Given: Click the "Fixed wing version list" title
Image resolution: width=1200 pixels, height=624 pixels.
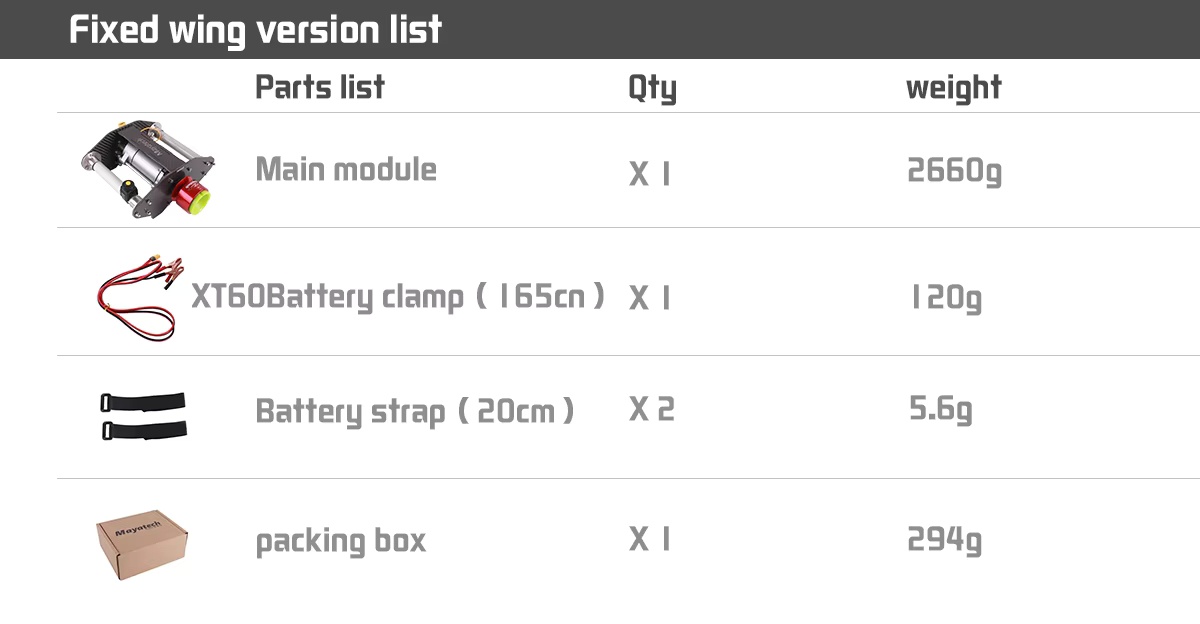Looking at the screenshot, I should (255, 30).
